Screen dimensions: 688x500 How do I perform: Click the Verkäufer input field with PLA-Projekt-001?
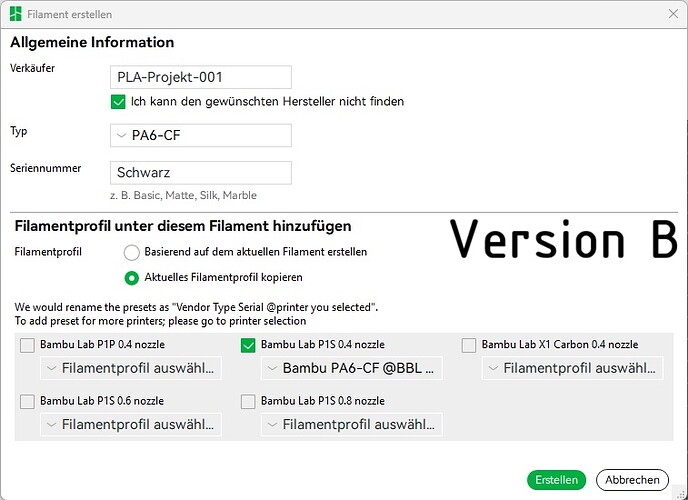point(201,77)
